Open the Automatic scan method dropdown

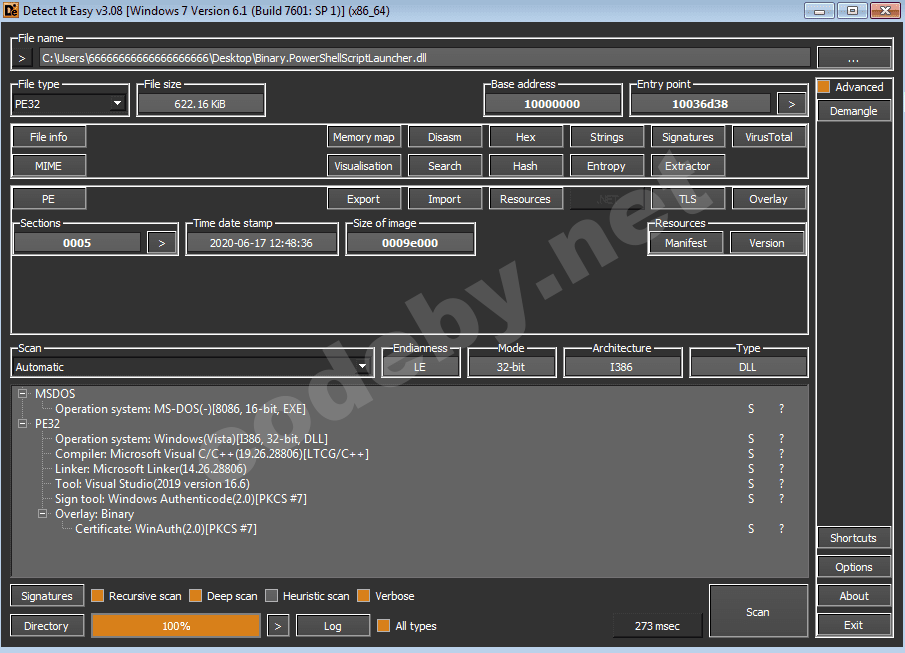[x=362, y=365]
